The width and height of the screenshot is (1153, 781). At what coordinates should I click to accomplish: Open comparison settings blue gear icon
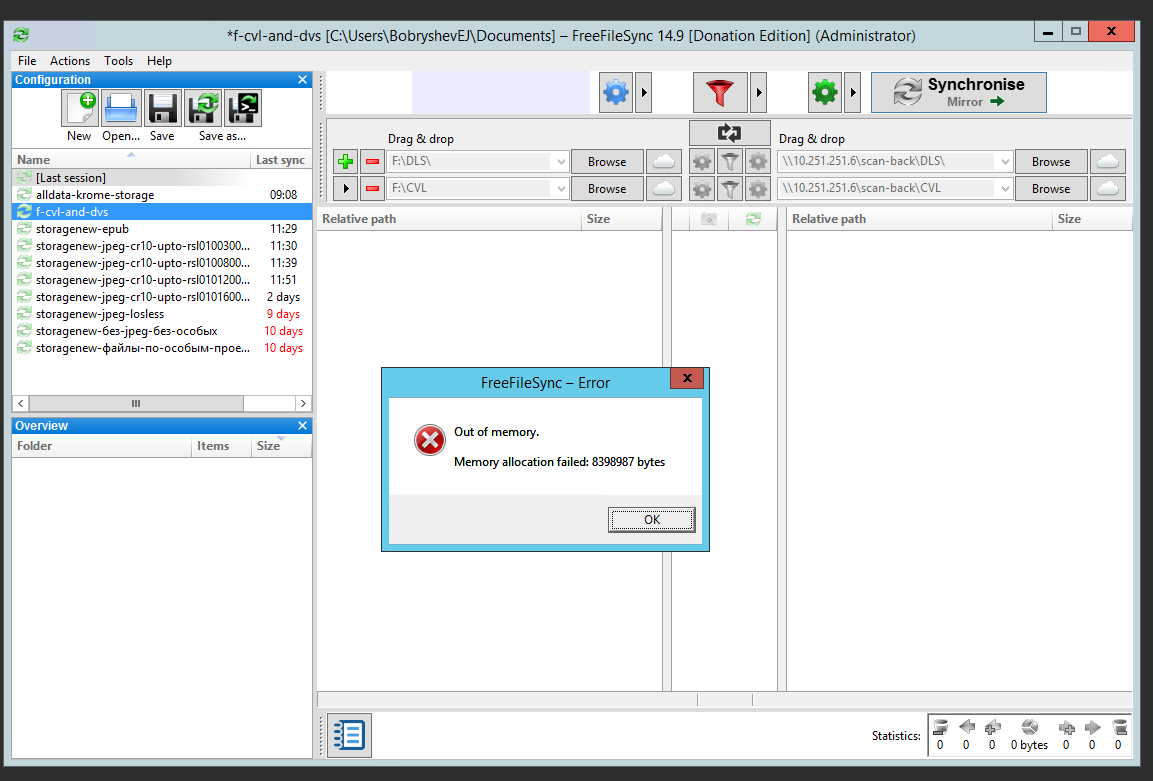coord(616,93)
